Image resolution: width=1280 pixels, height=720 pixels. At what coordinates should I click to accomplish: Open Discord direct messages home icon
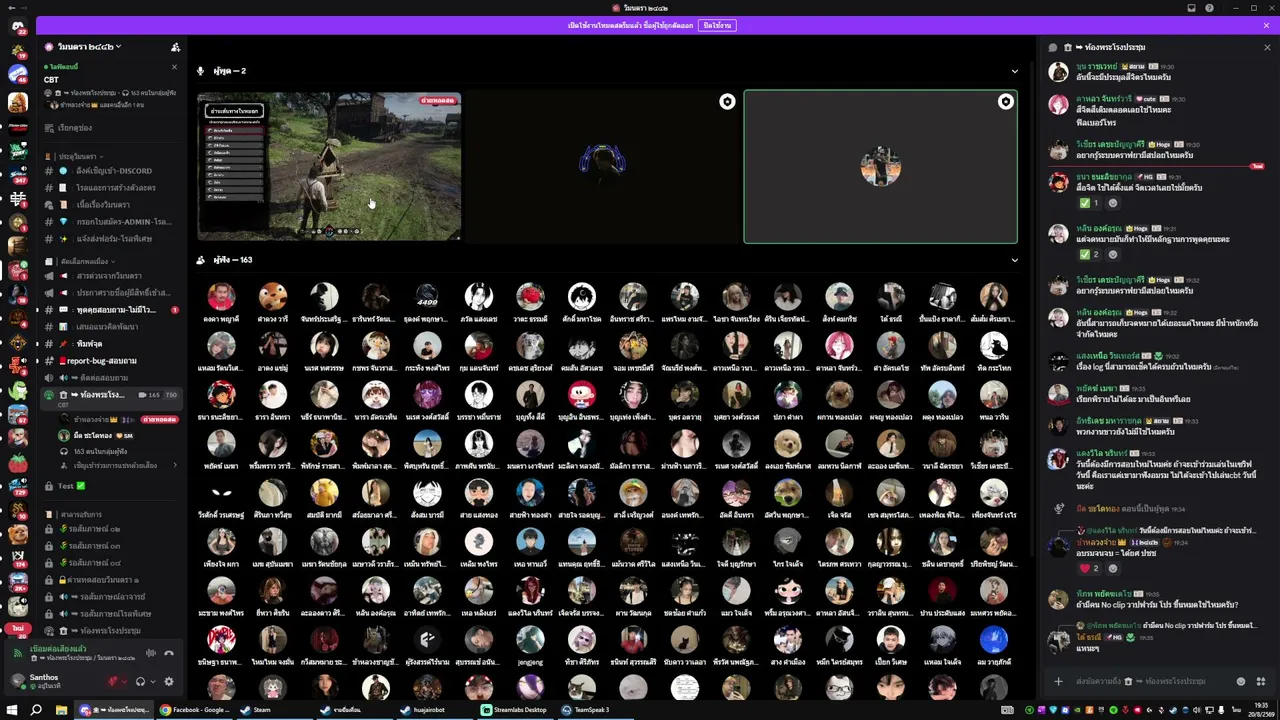click(18, 28)
